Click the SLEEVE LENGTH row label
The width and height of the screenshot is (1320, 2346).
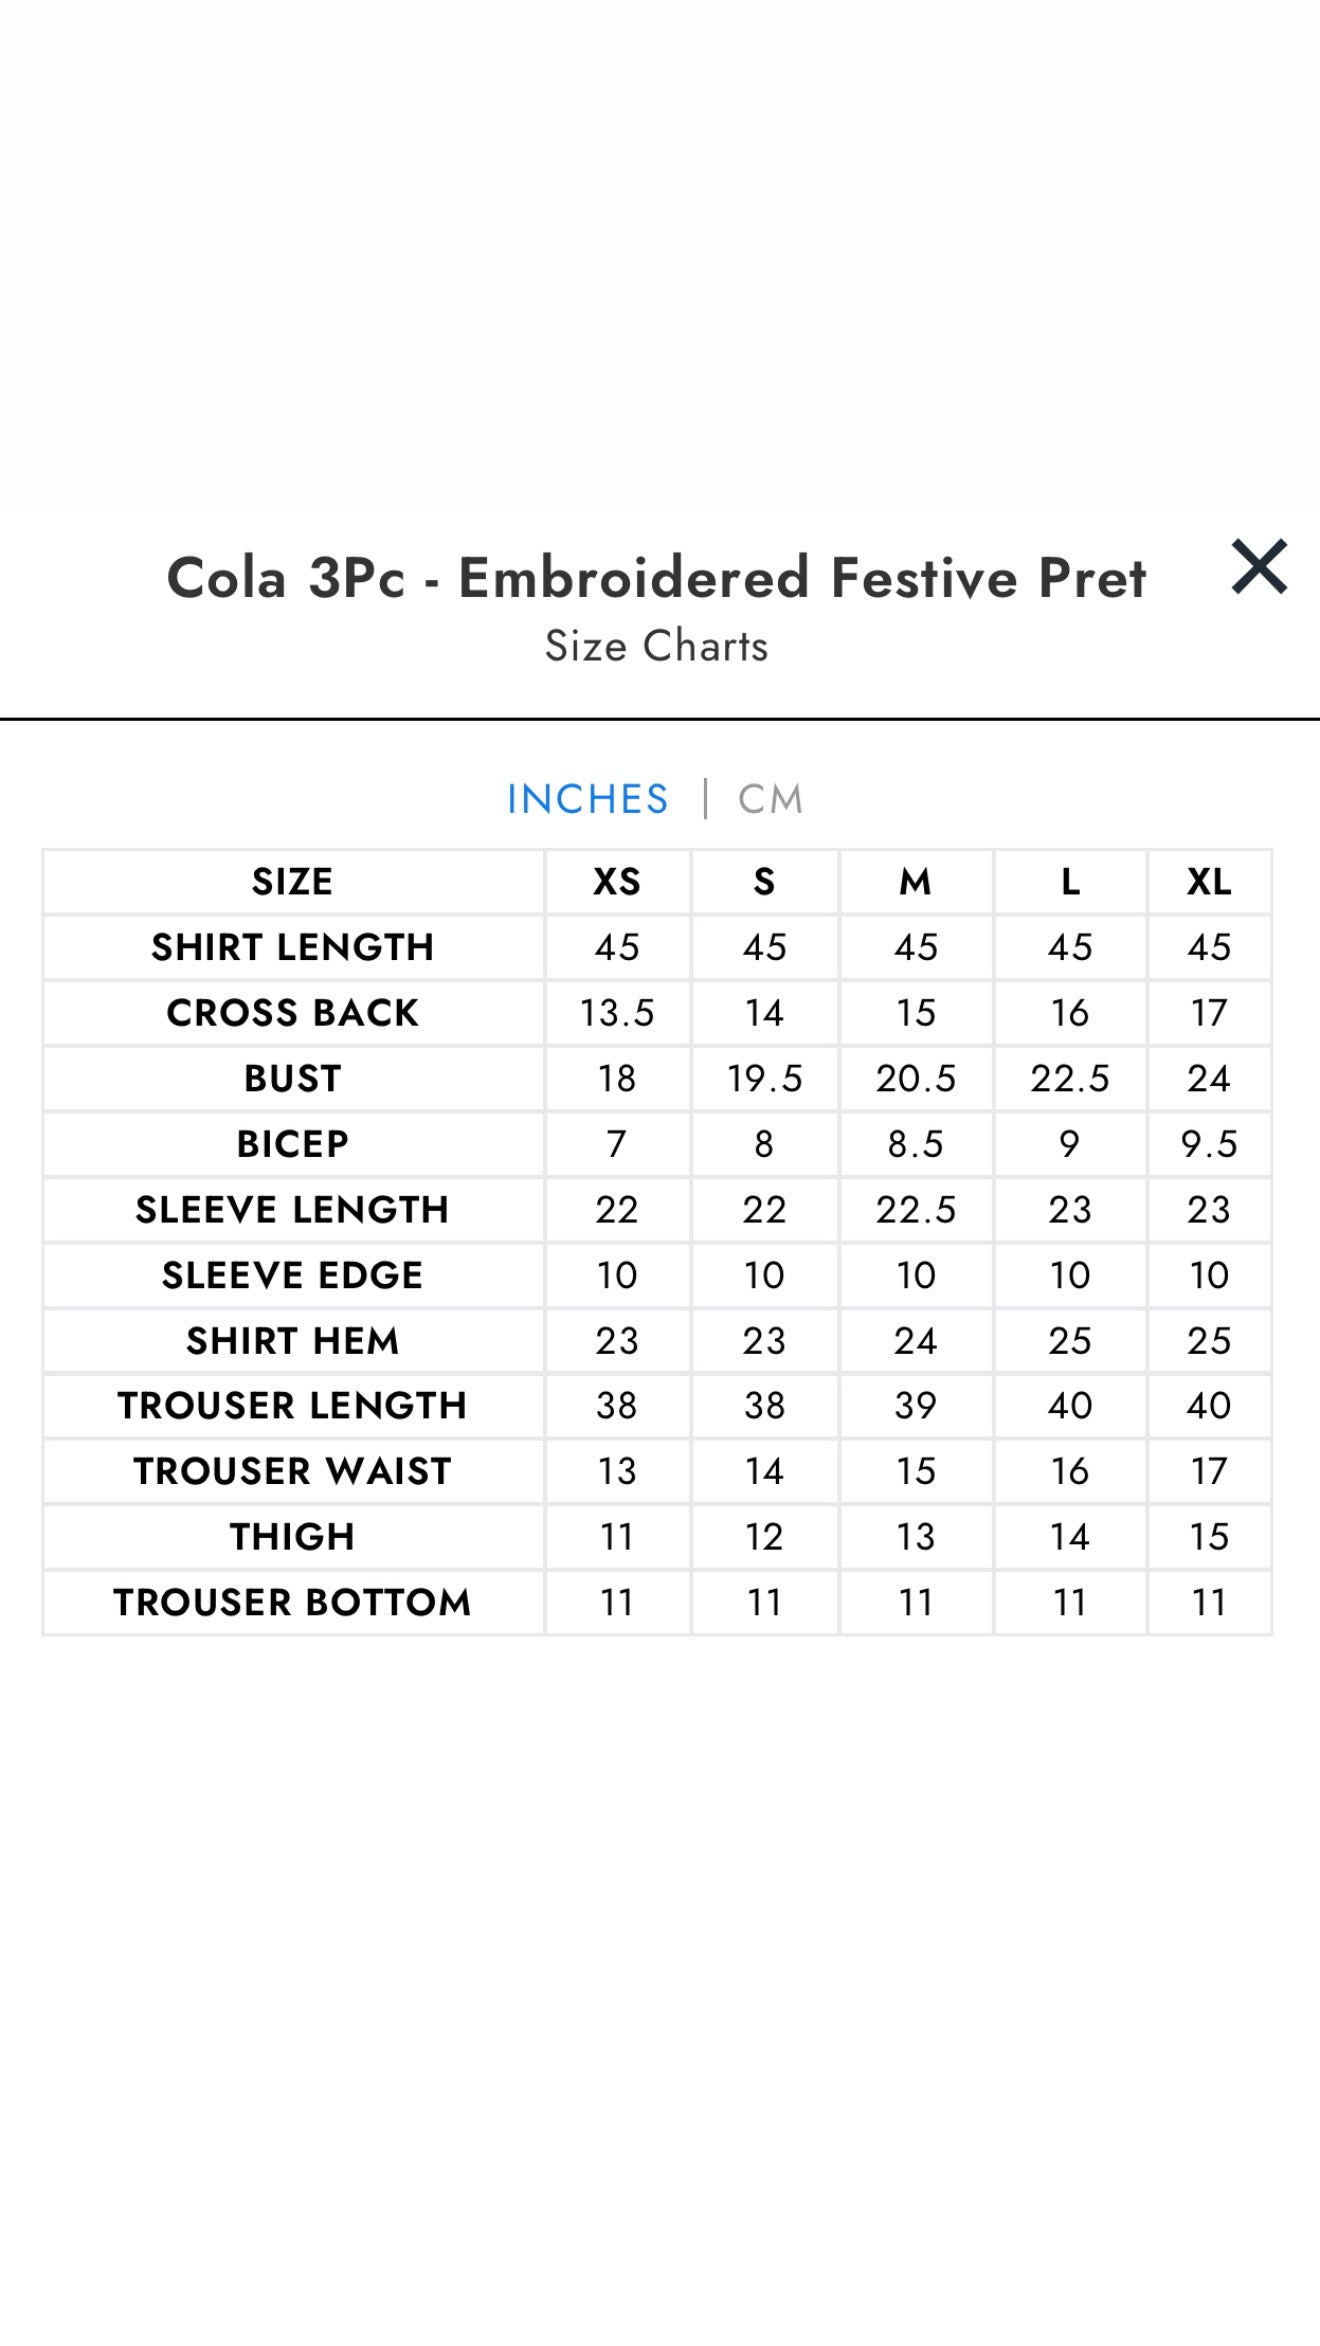coord(292,1209)
